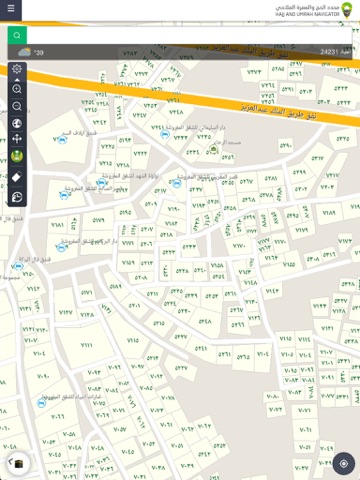The height and width of the screenshot is (480, 360).
Task: Focus the map search field
Action: 189,35
